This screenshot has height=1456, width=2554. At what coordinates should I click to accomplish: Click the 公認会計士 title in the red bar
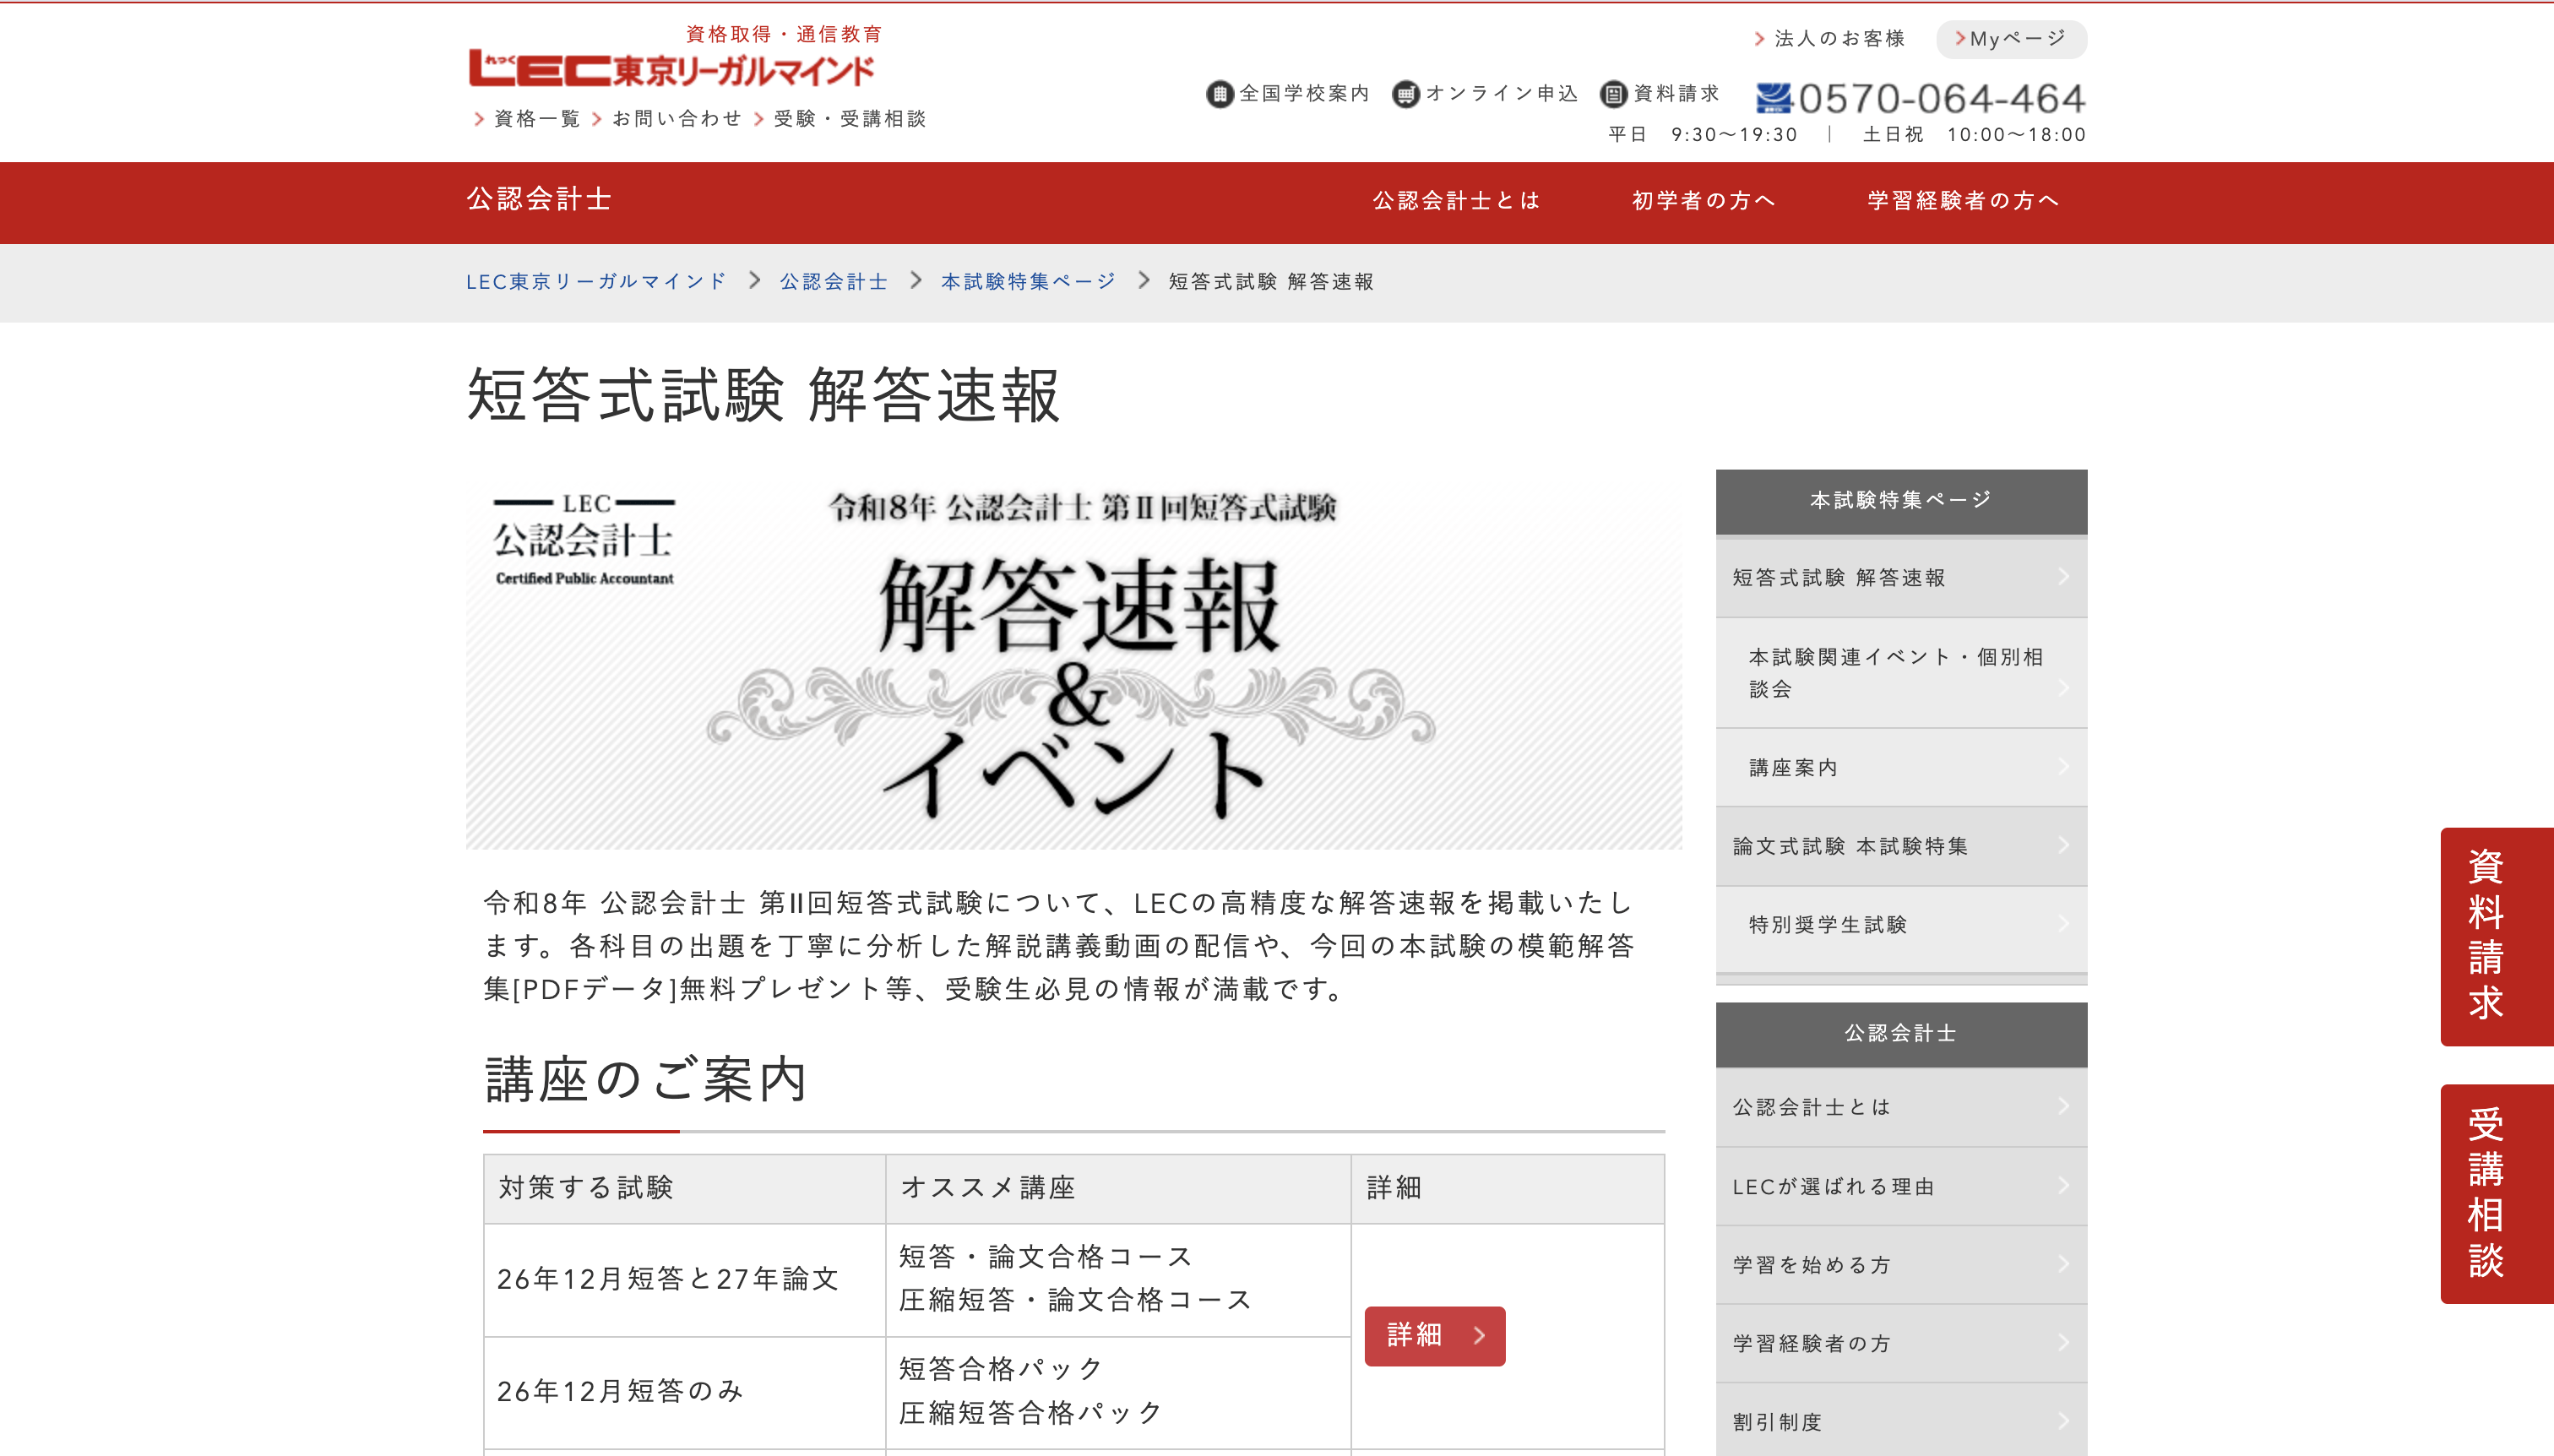(539, 199)
